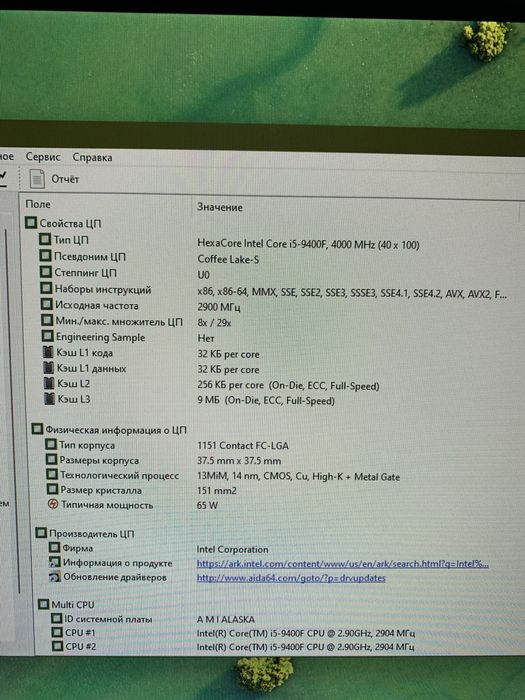Click the icon beside Мин./макс. множитель ЦП
The height and width of the screenshot is (700, 525).
click(47, 321)
